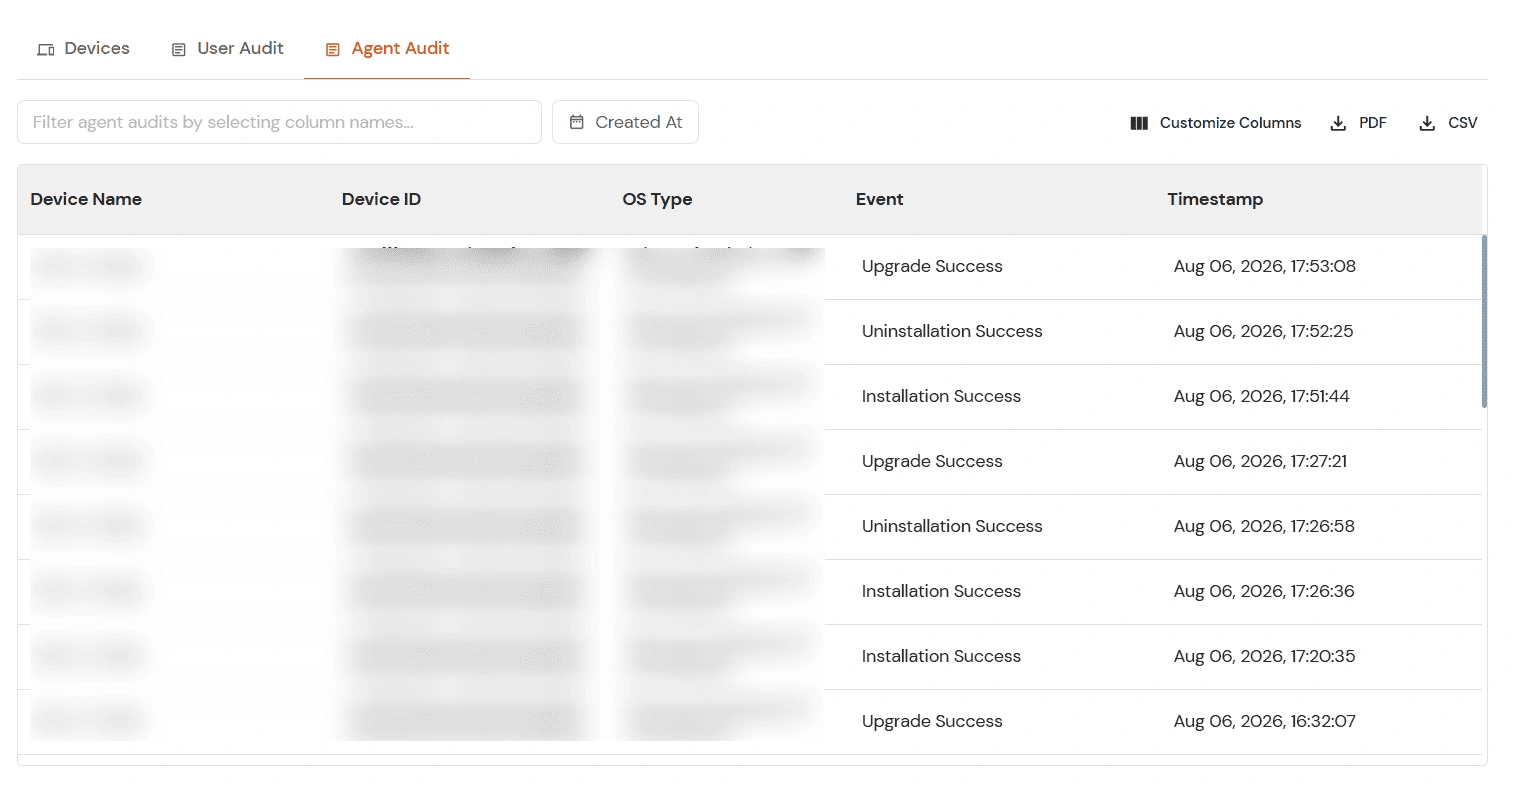1514x787 pixels.
Task: Click the OS Type column header
Action: pyautogui.click(x=657, y=199)
